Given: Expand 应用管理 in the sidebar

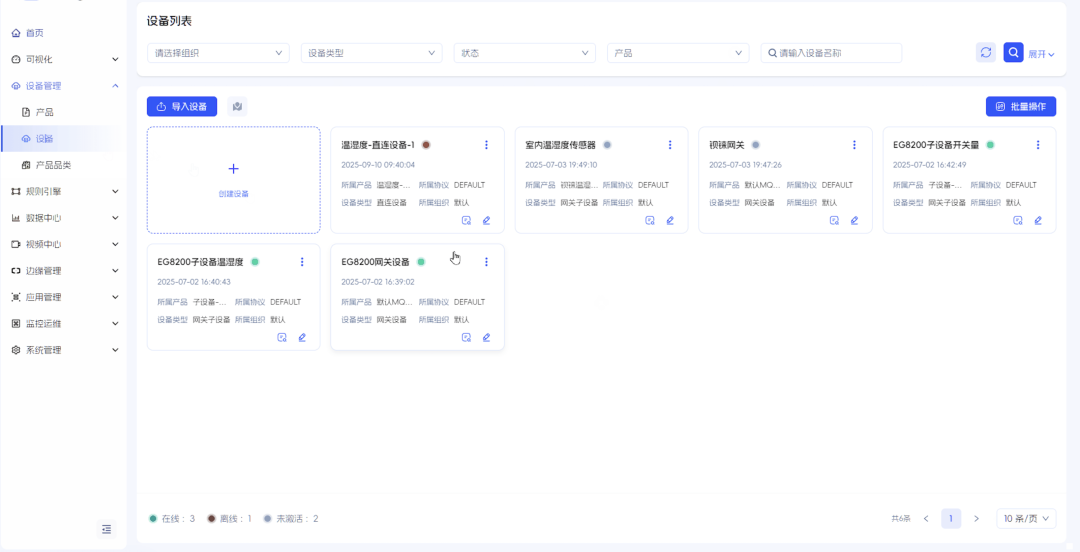Looking at the screenshot, I should coord(64,297).
